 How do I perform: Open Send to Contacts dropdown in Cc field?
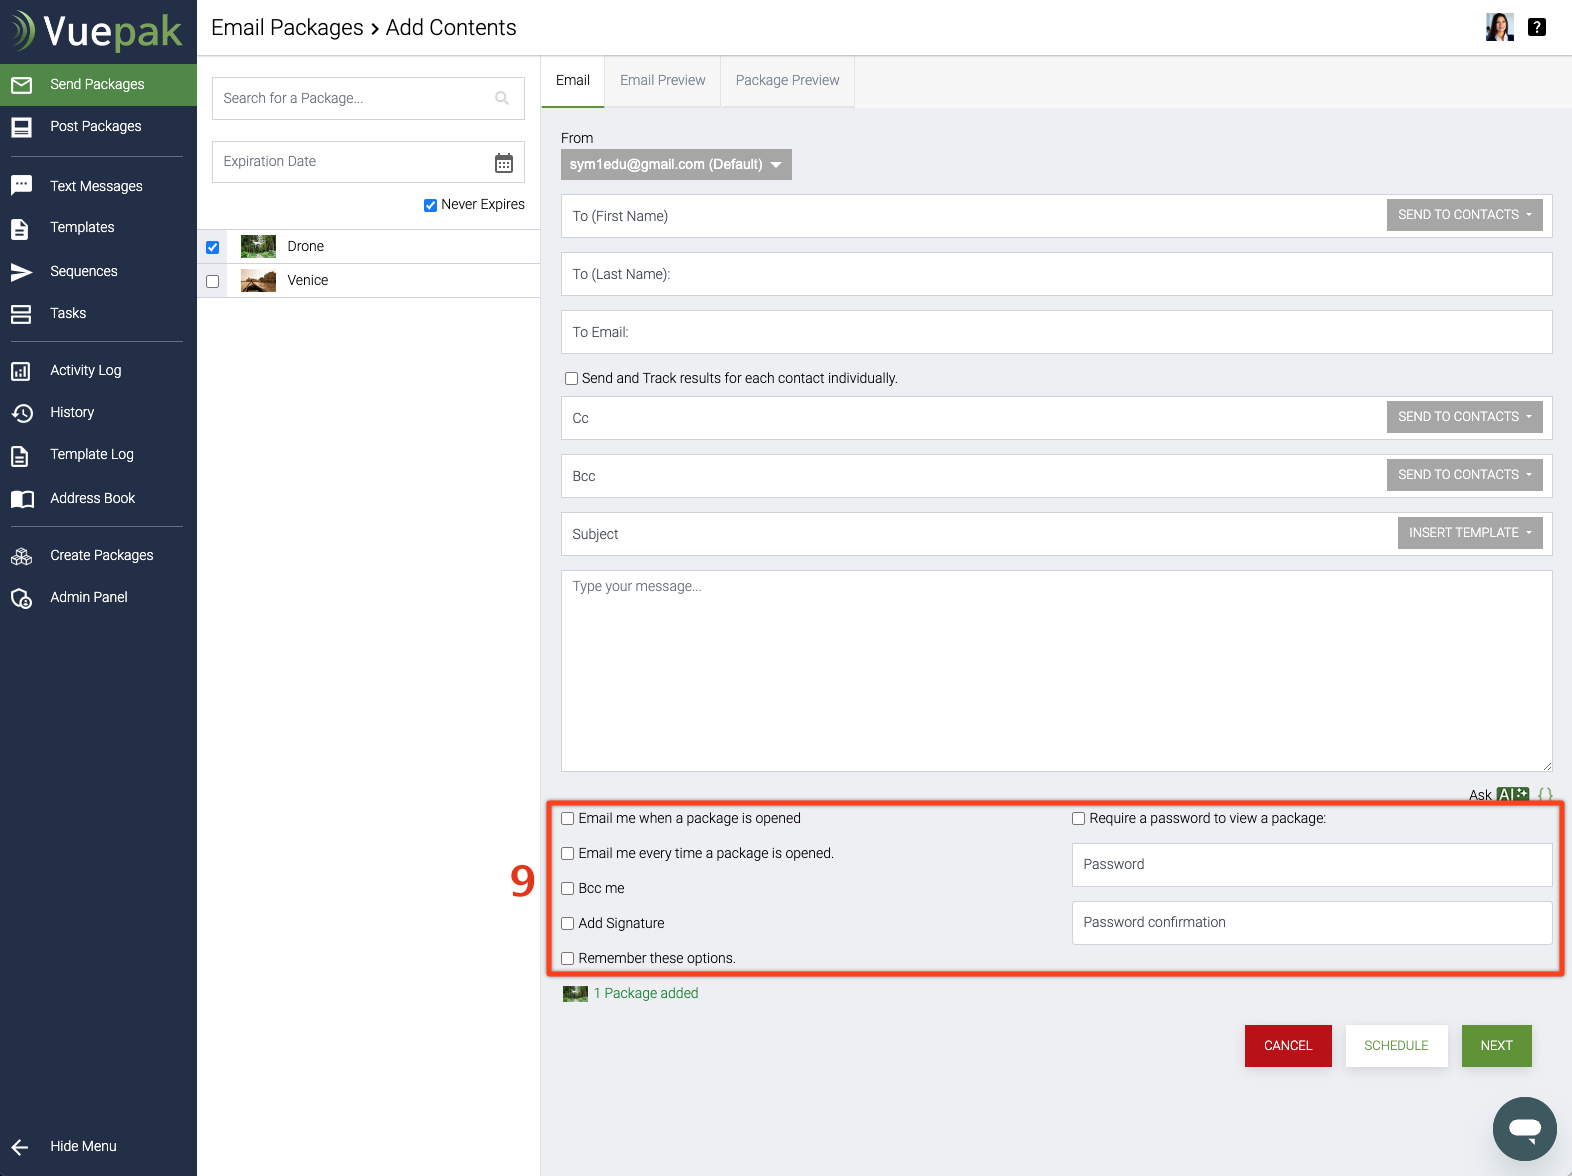click(1464, 417)
